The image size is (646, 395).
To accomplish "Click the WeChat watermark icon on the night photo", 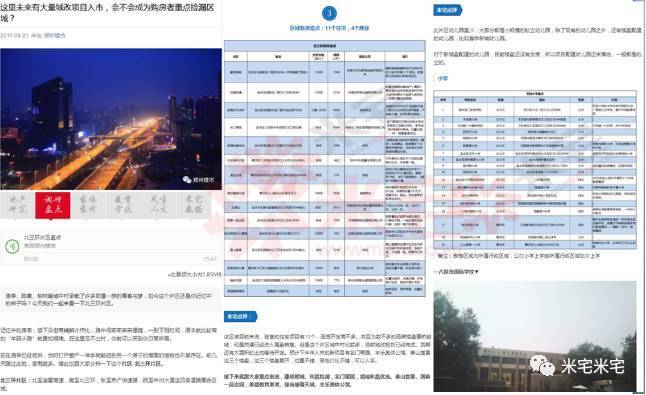I will (x=187, y=180).
